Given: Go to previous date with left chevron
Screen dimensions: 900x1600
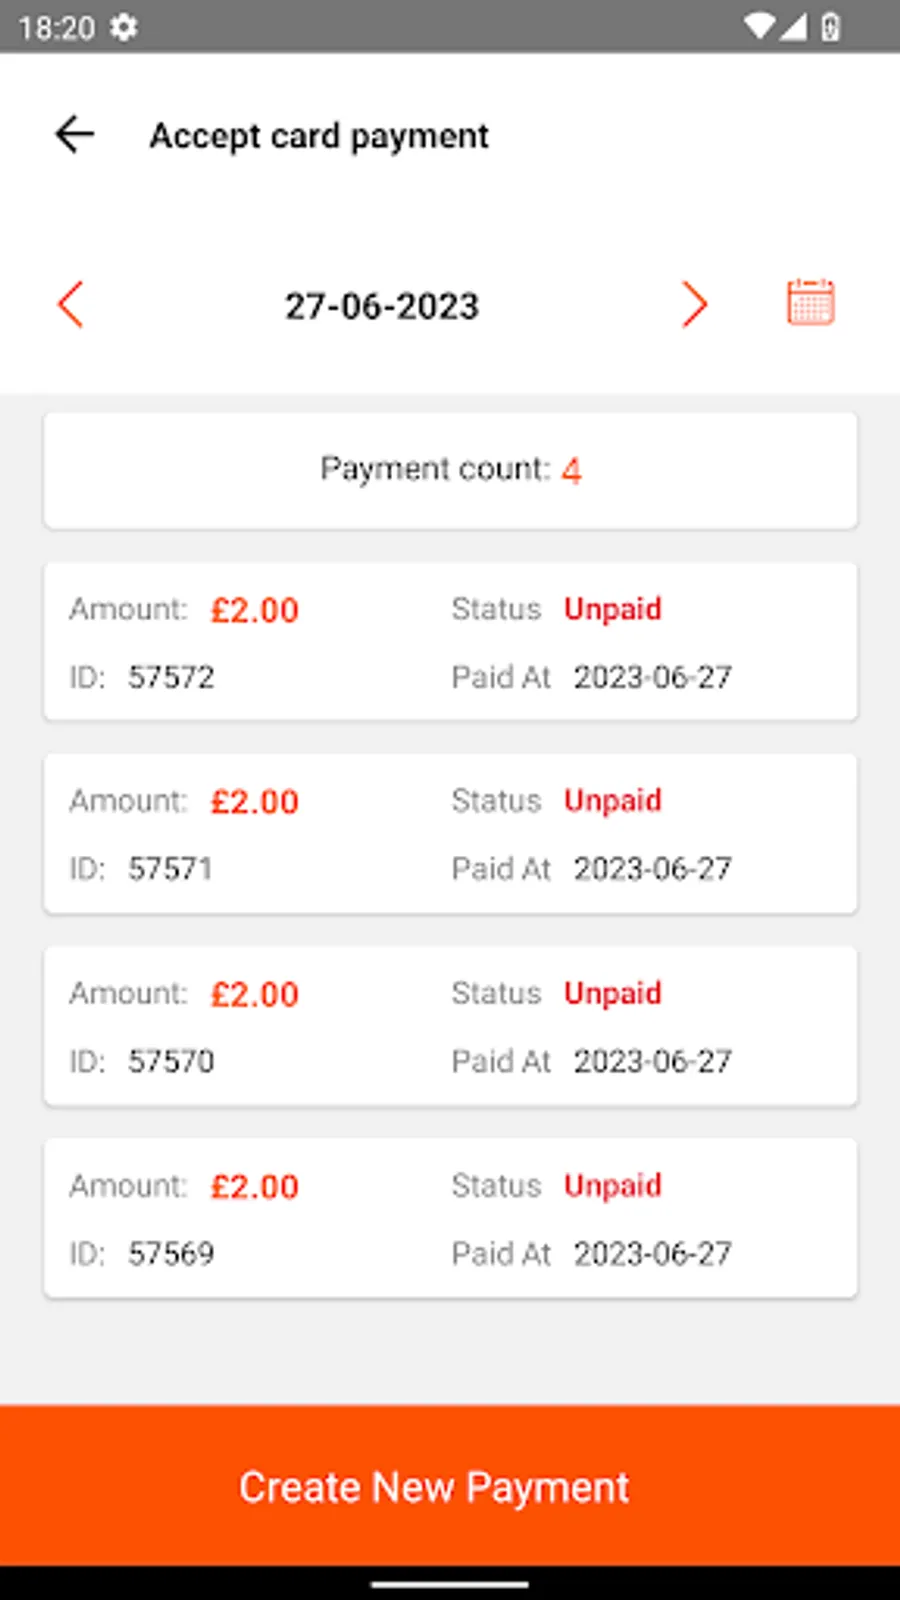Looking at the screenshot, I should click(x=70, y=304).
